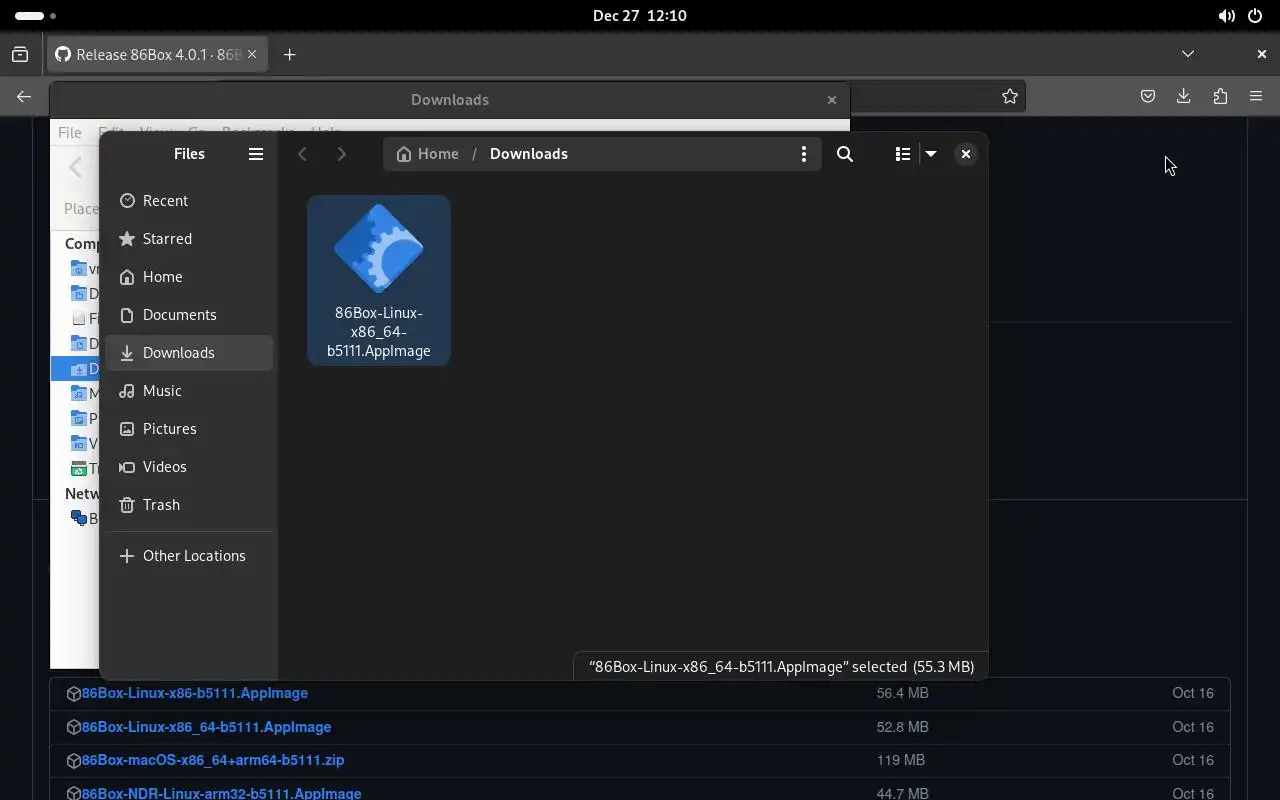Image resolution: width=1280 pixels, height=800 pixels.
Task: Open Videos in the Files sidebar
Action: coord(189,467)
